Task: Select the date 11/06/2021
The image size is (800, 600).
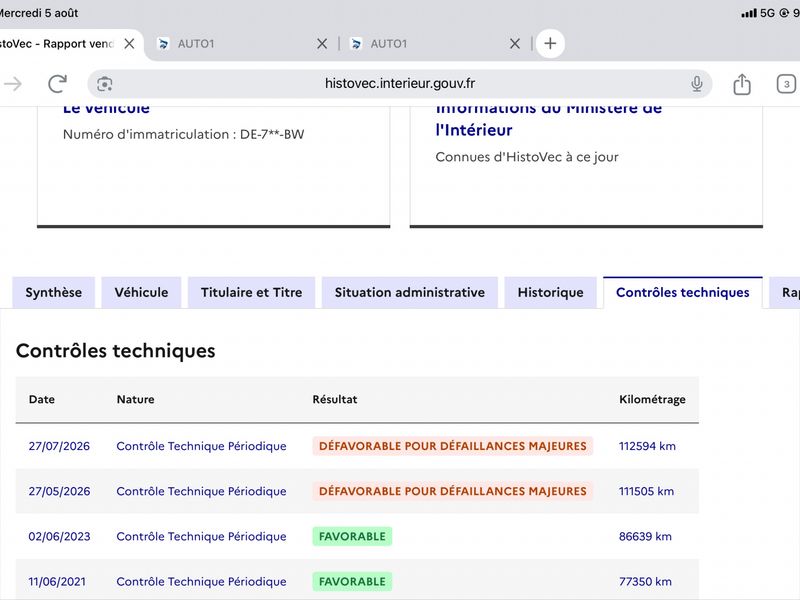Action: click(x=57, y=582)
